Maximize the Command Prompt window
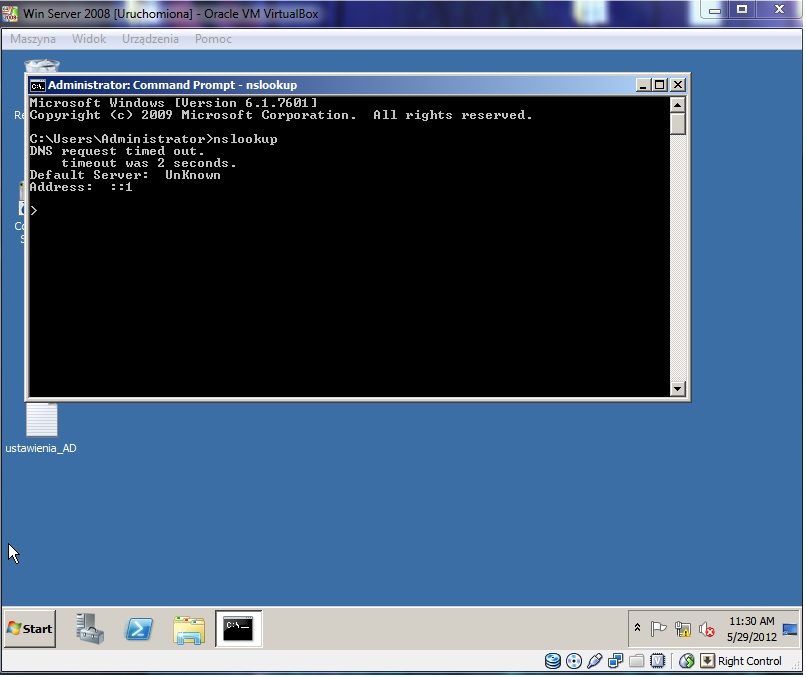This screenshot has height=677, width=806. tap(660, 85)
